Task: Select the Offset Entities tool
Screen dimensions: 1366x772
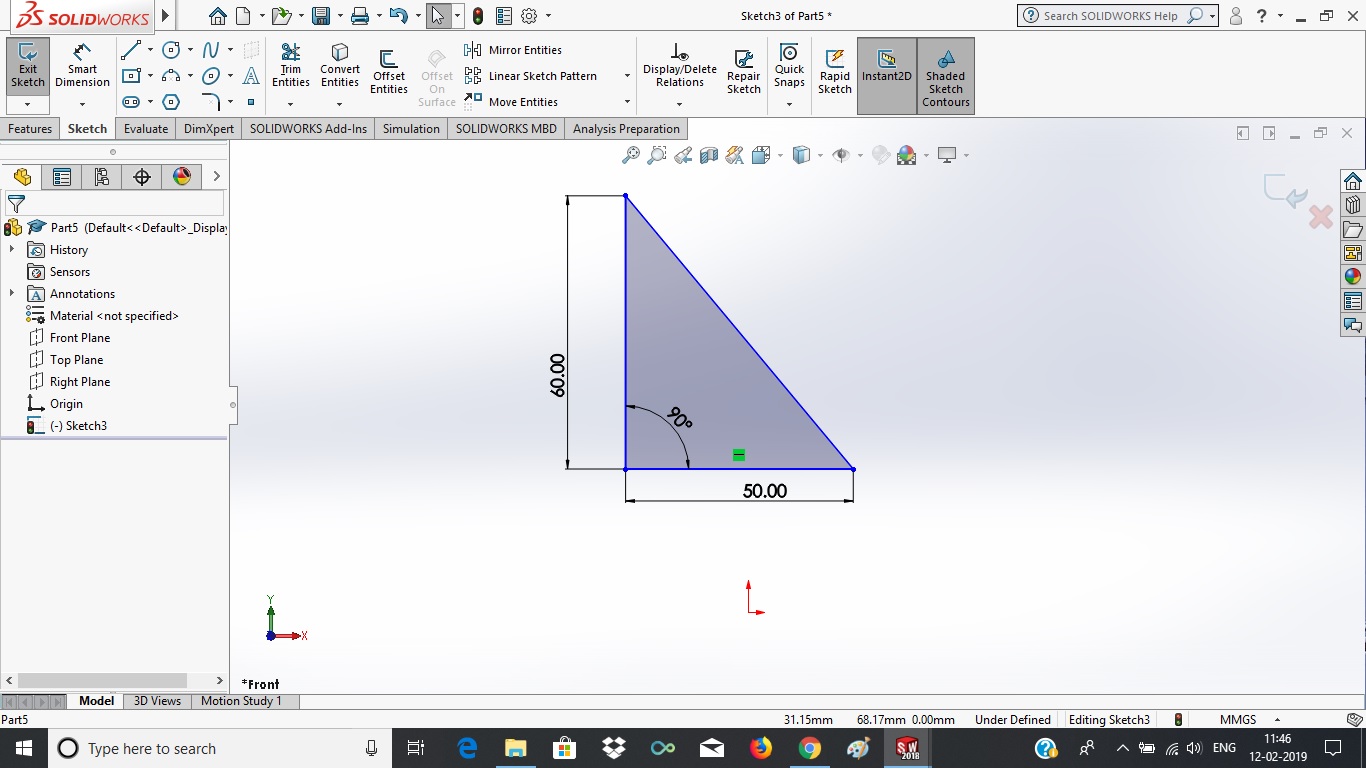Action: click(x=389, y=72)
